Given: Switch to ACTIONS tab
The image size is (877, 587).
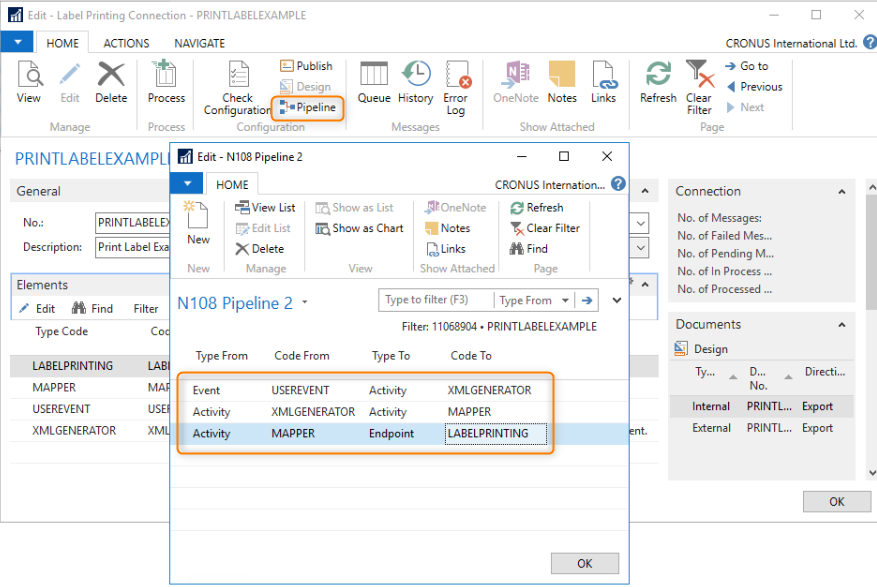Looking at the screenshot, I should [x=126, y=43].
